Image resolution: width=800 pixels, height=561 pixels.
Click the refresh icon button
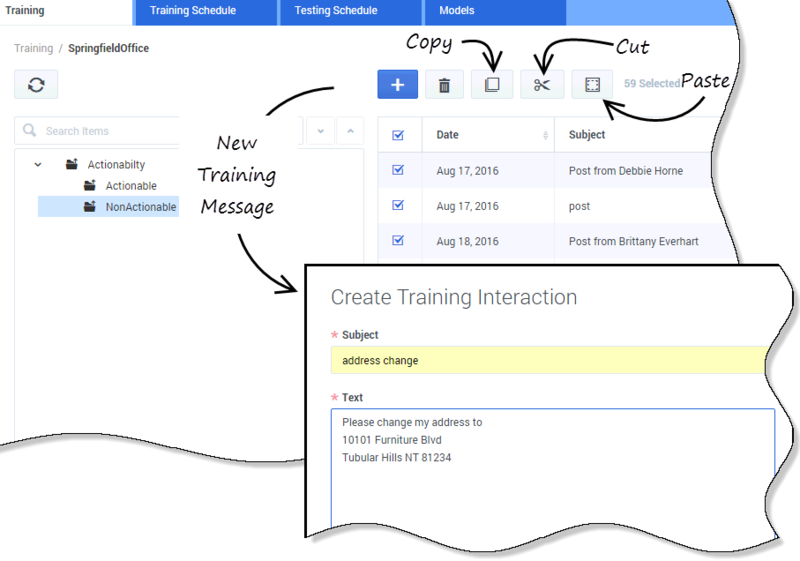pyautogui.click(x=36, y=85)
